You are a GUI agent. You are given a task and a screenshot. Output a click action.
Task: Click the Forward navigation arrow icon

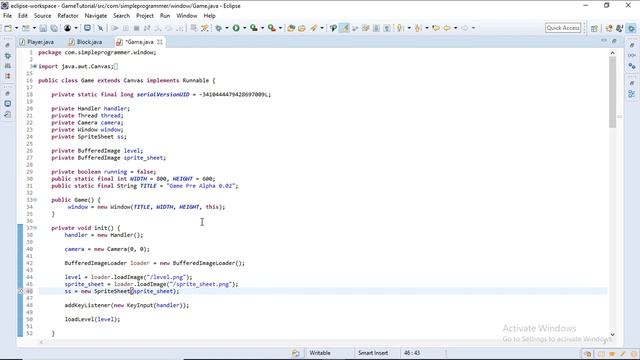click(465, 28)
